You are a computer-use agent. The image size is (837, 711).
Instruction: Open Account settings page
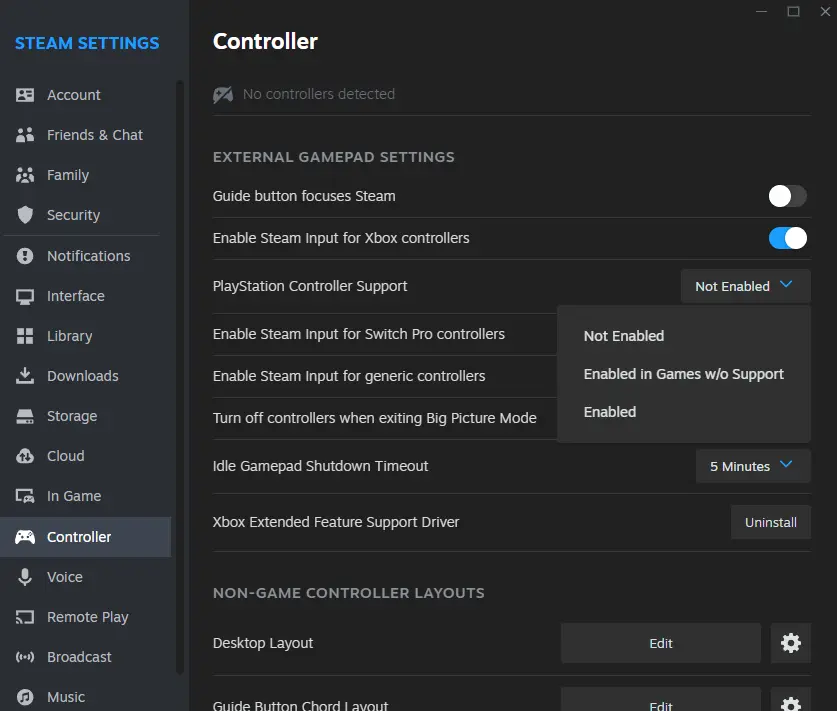pos(85,95)
